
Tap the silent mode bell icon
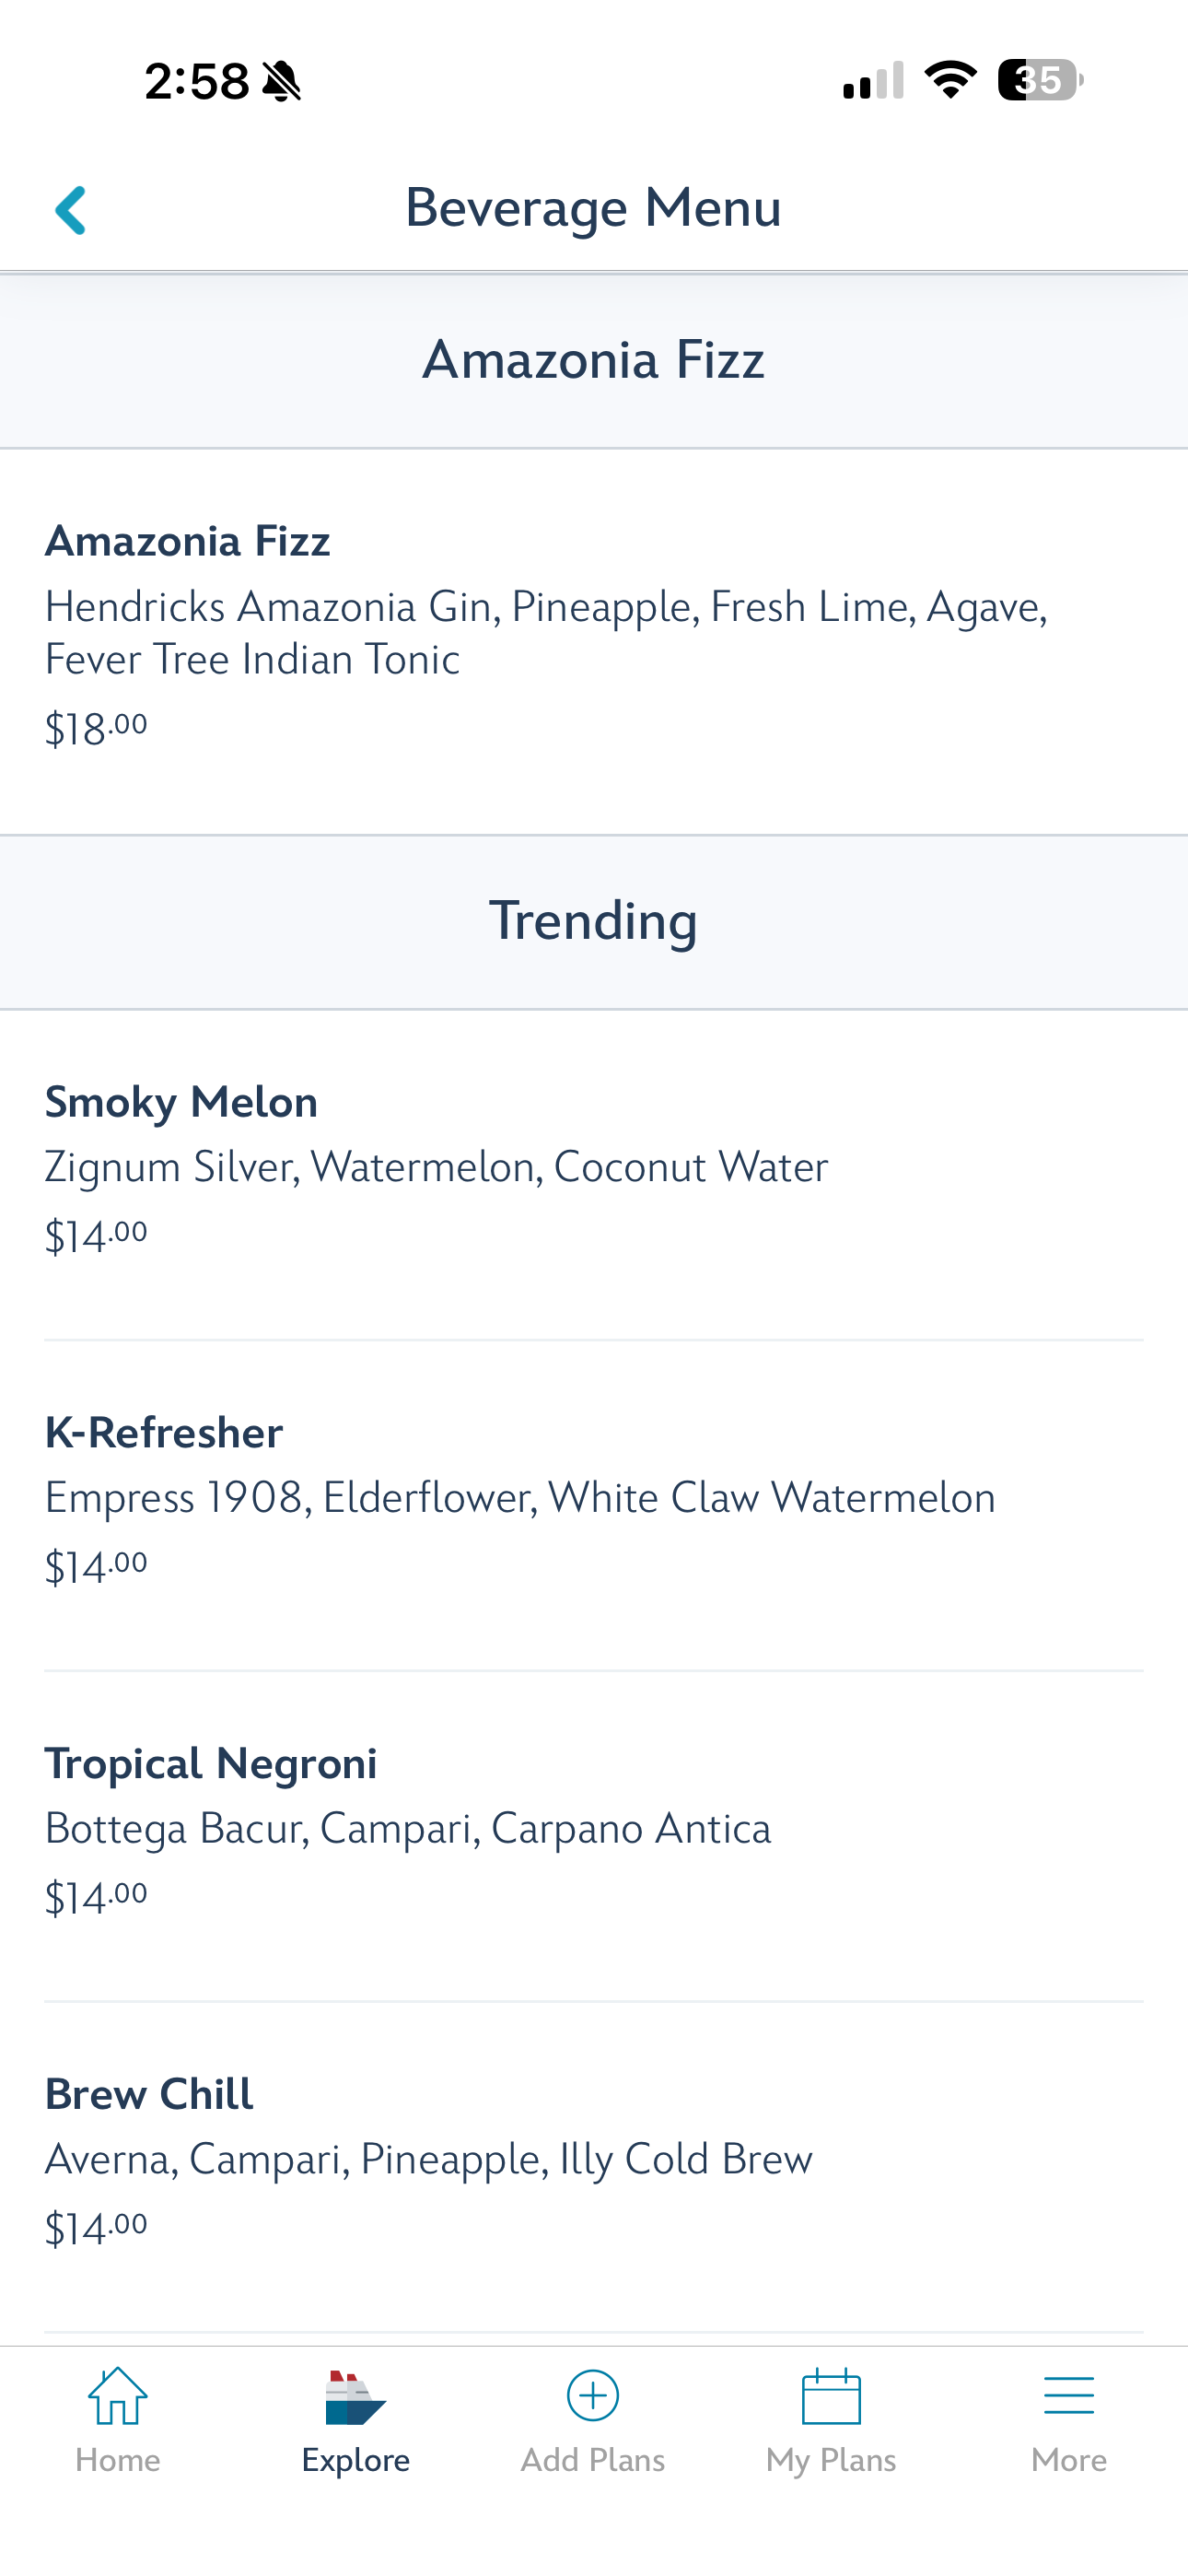pos(282,81)
